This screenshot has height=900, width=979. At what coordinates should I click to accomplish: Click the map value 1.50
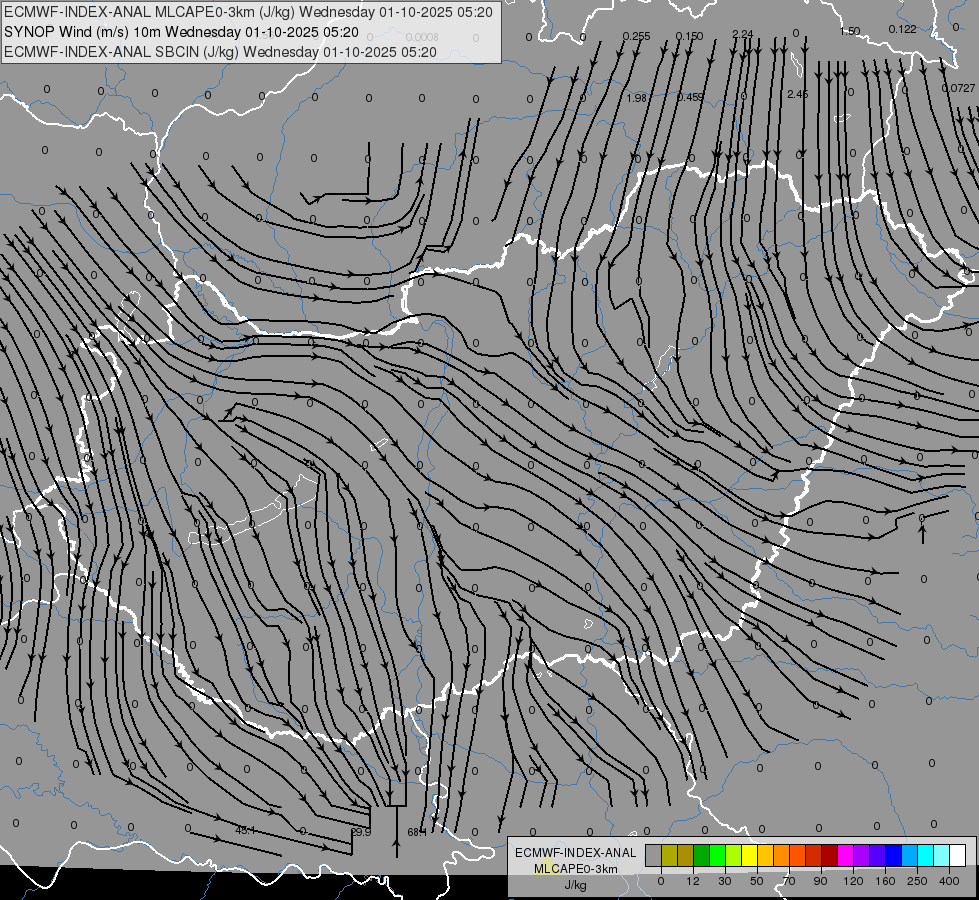(850, 31)
